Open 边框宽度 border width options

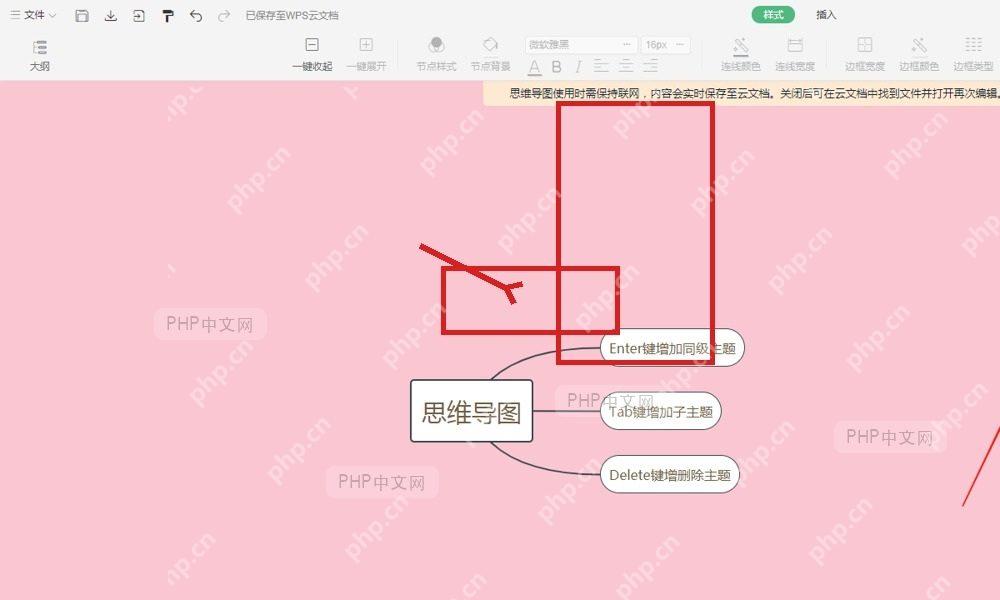(x=865, y=54)
